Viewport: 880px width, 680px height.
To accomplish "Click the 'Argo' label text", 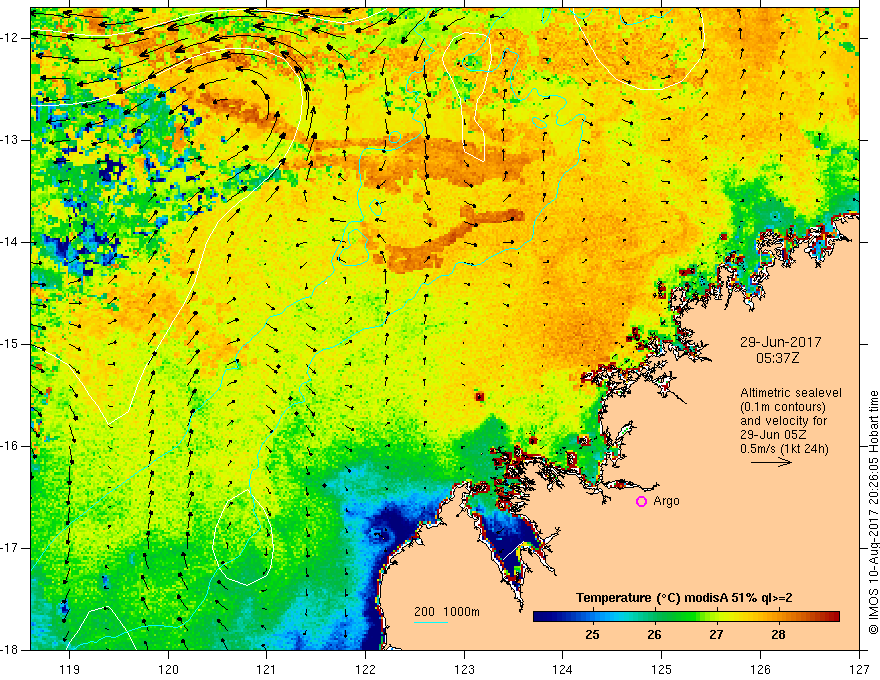I will point(666,501).
